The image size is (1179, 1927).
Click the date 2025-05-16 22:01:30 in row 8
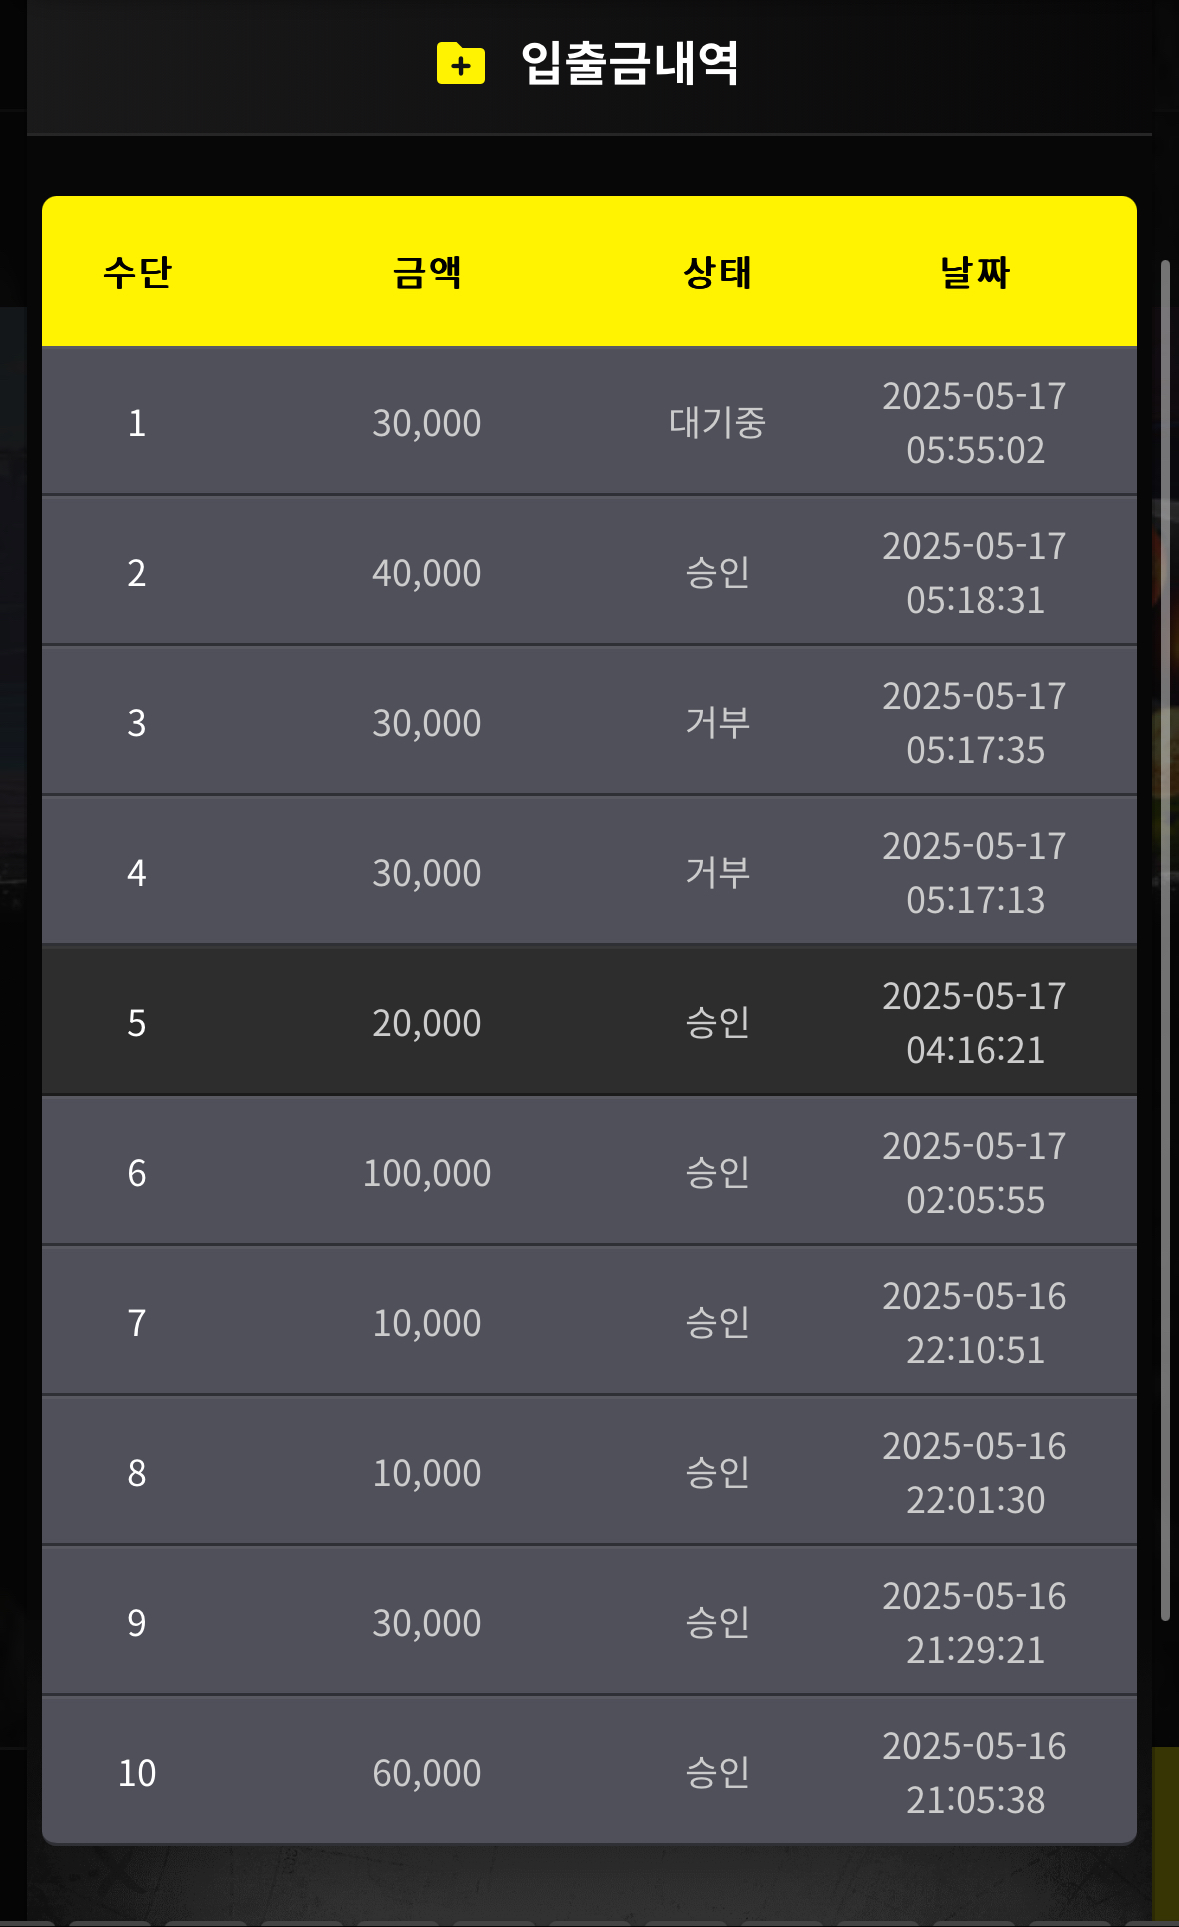[975, 1473]
